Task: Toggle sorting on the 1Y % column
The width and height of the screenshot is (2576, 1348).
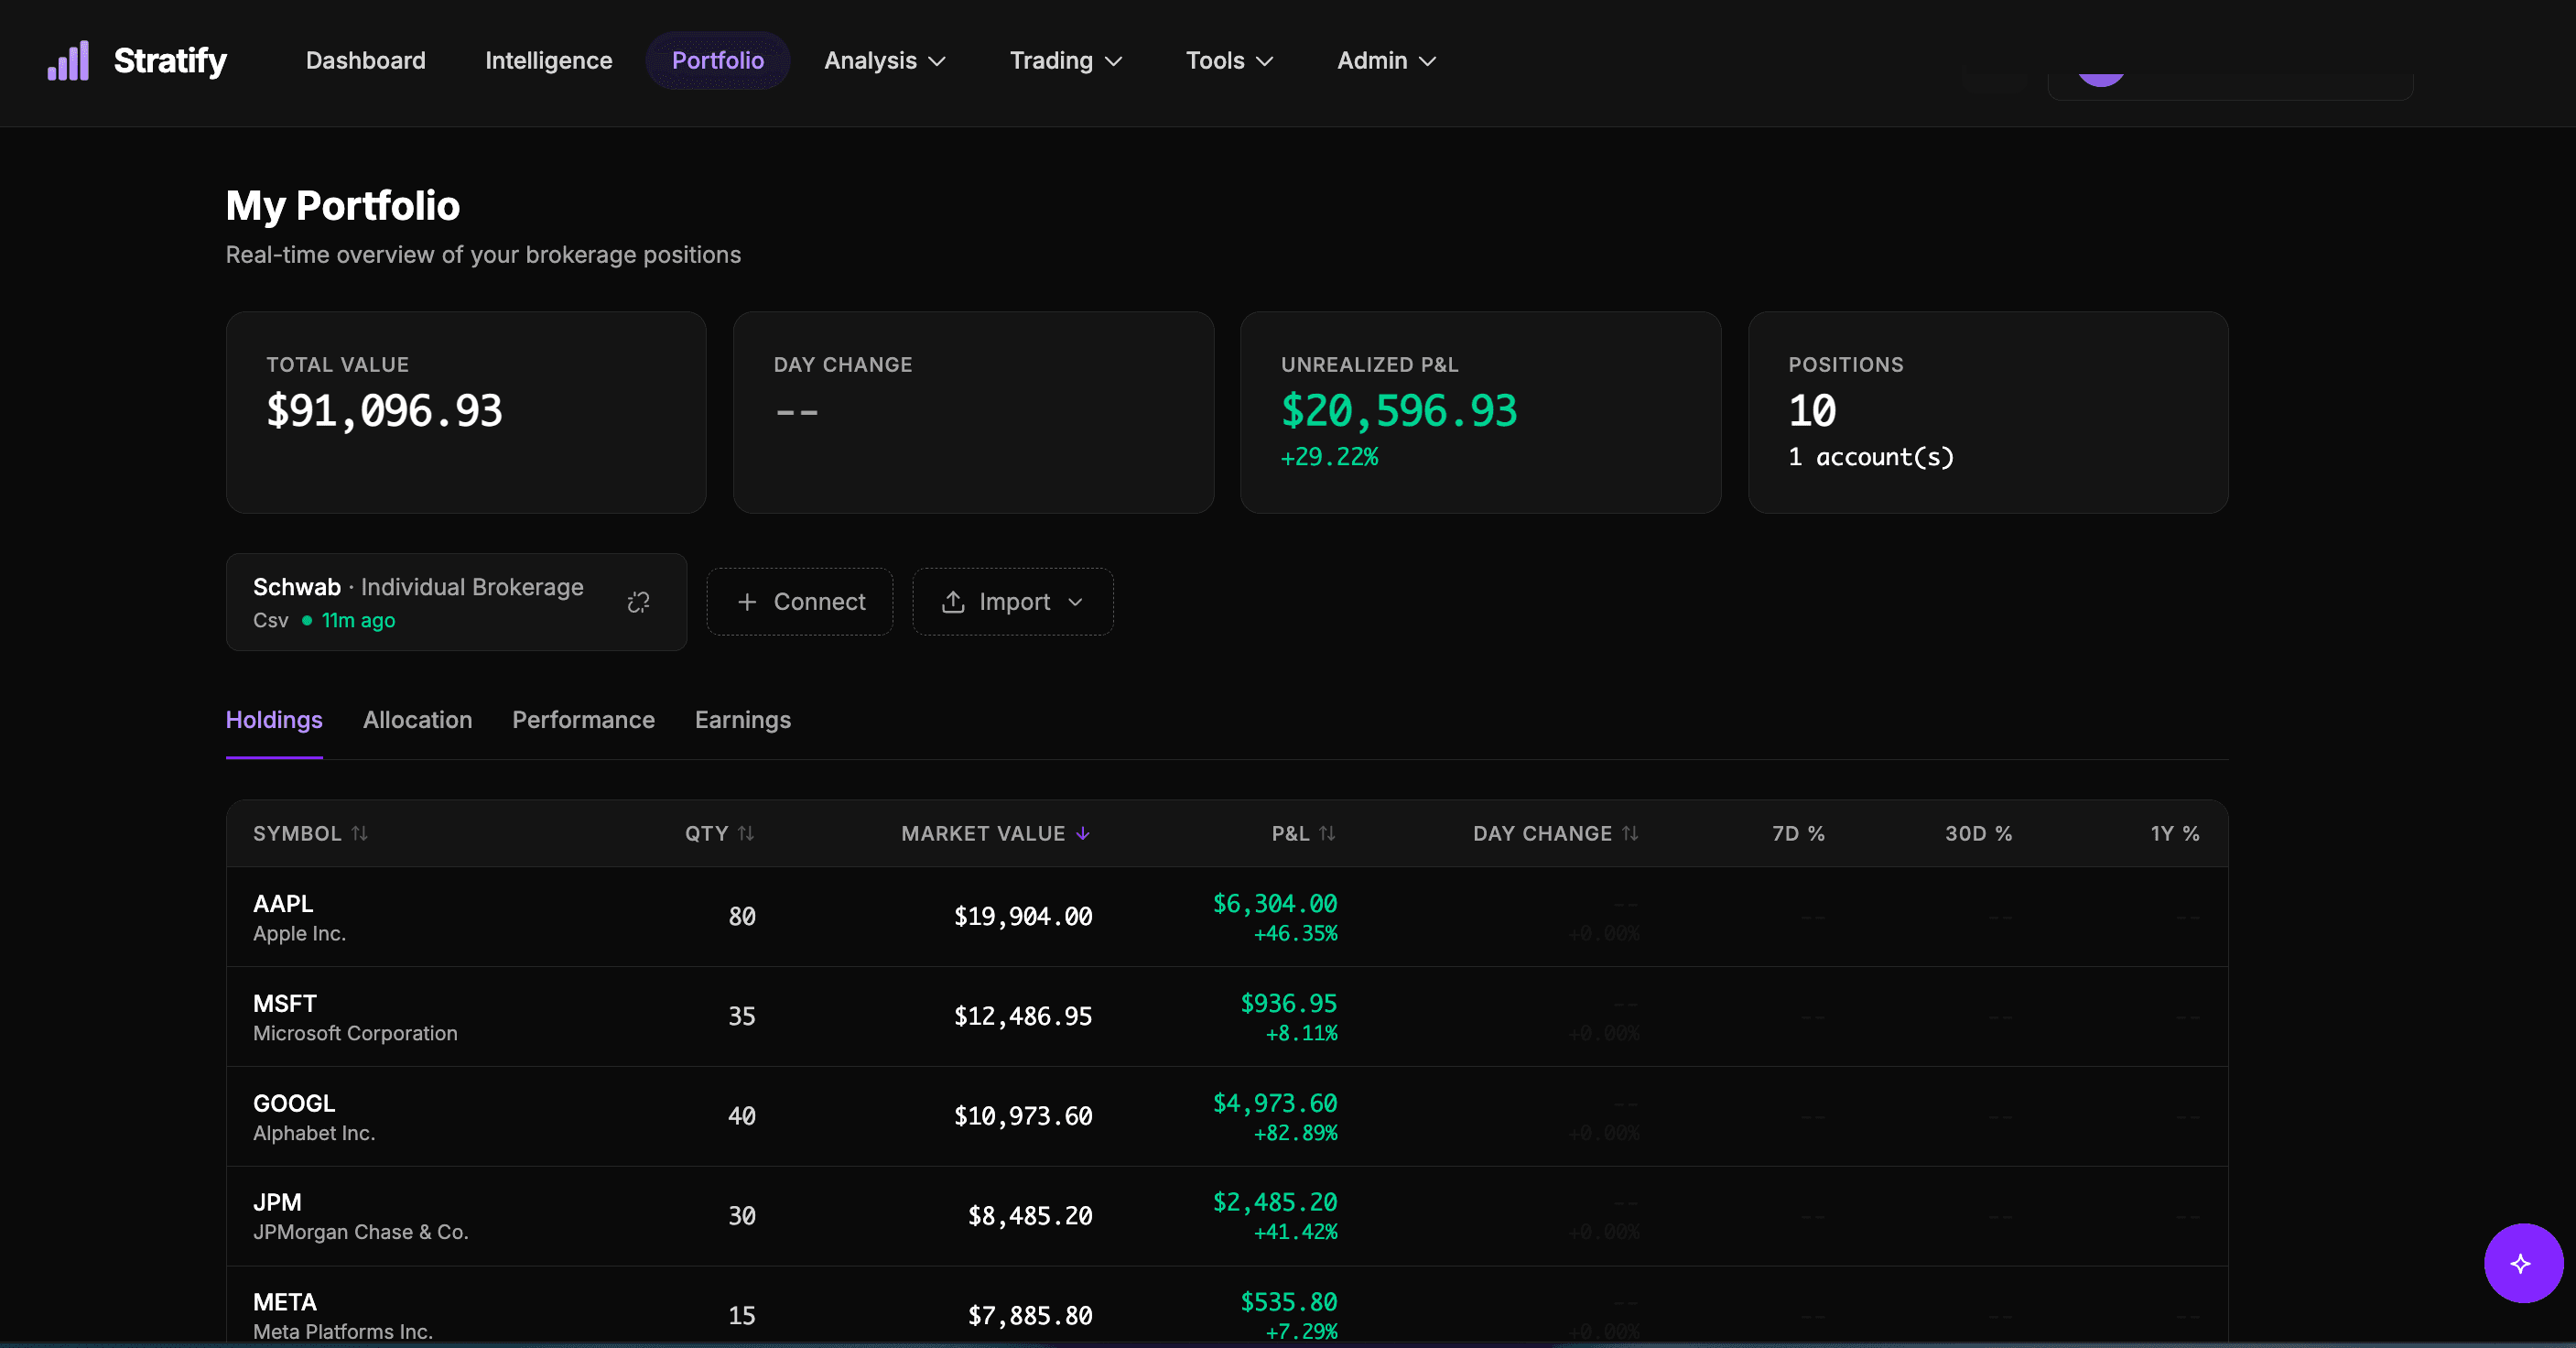Action: coord(2174,833)
